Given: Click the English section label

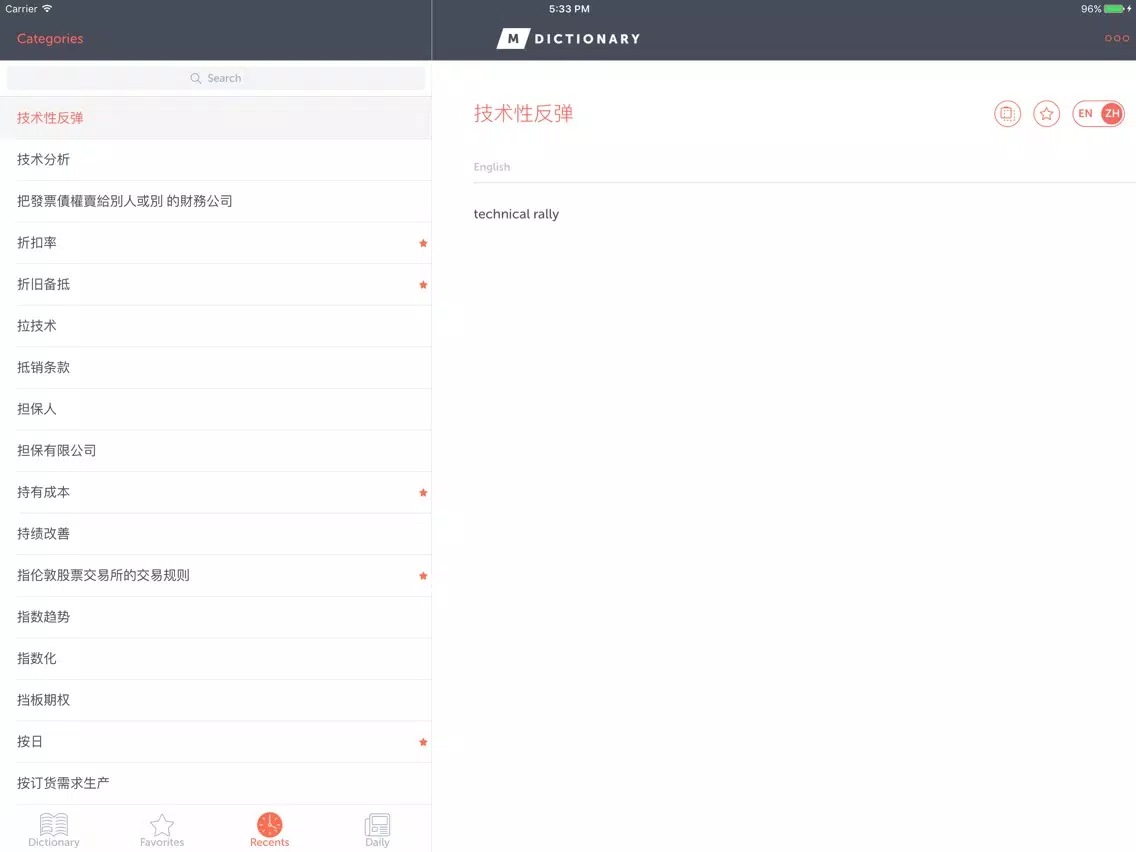Looking at the screenshot, I should [x=492, y=167].
